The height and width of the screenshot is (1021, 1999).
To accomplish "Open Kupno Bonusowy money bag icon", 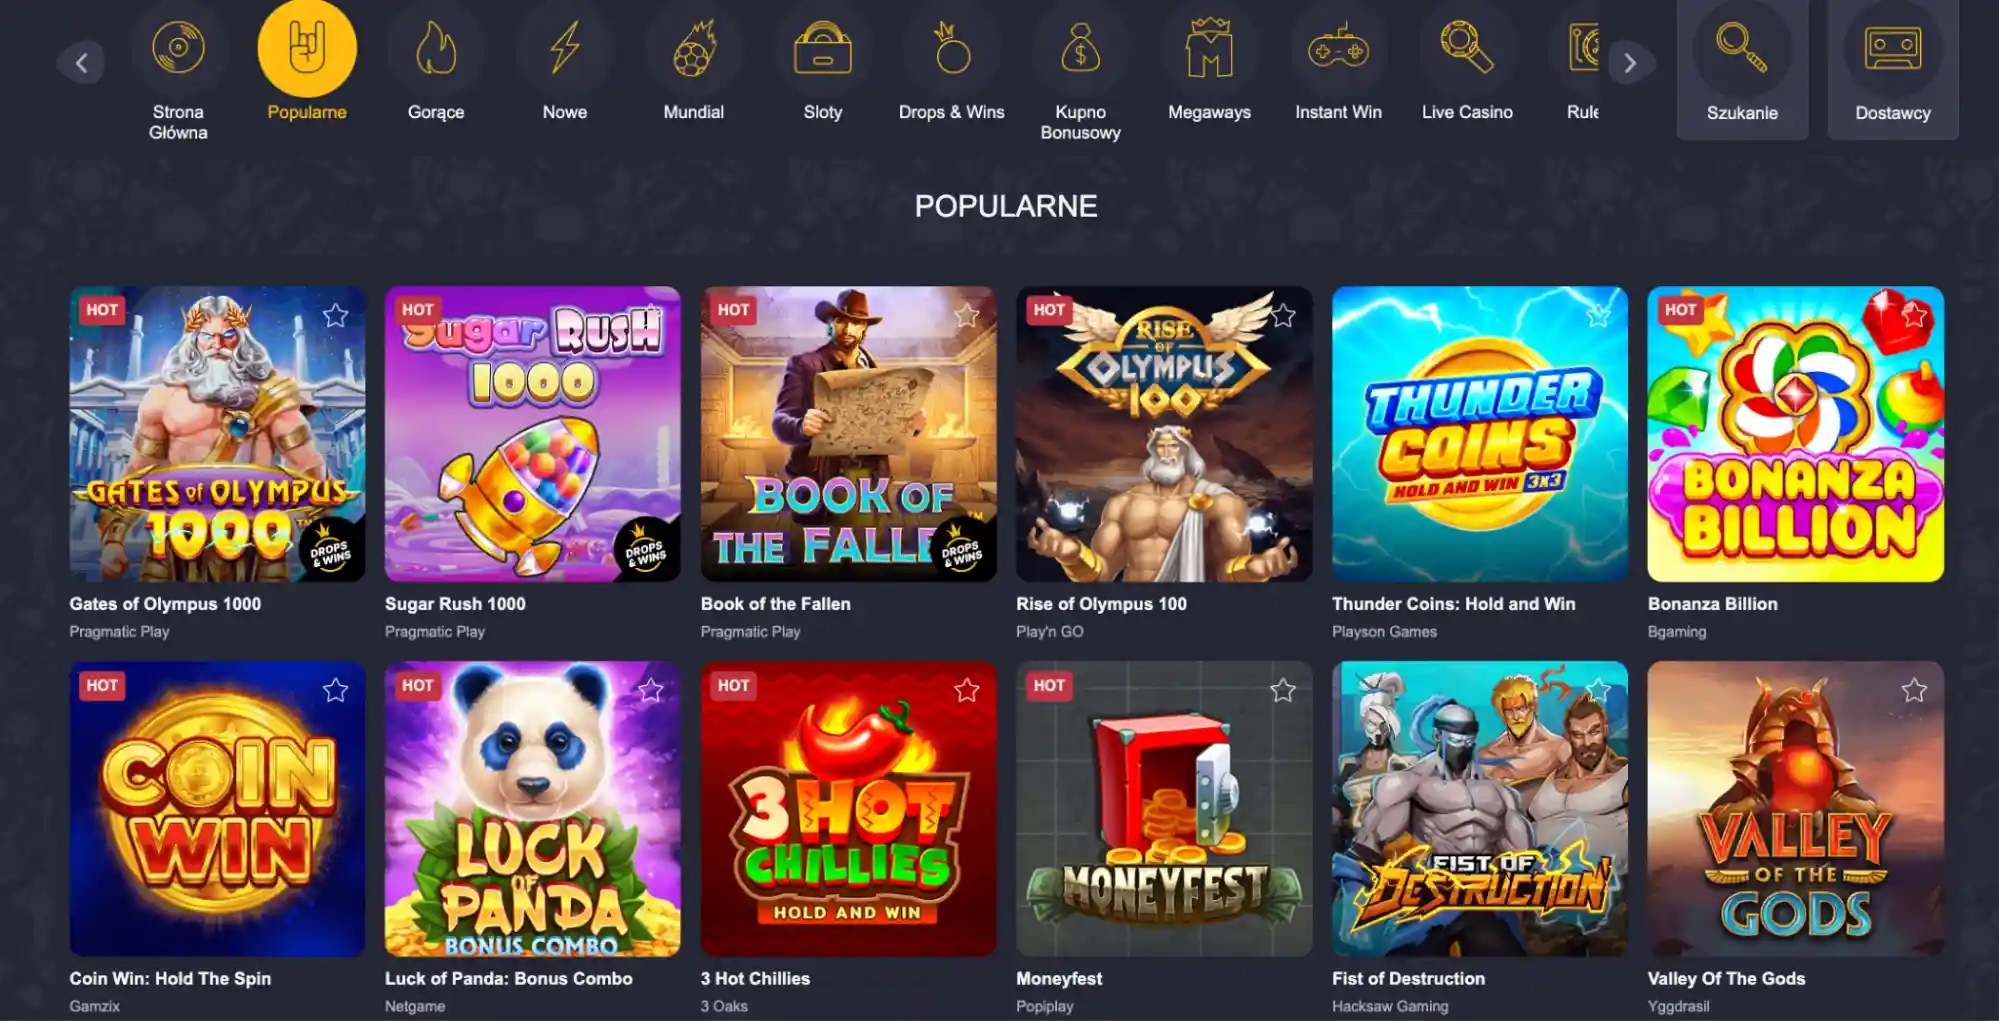I will click(1080, 49).
